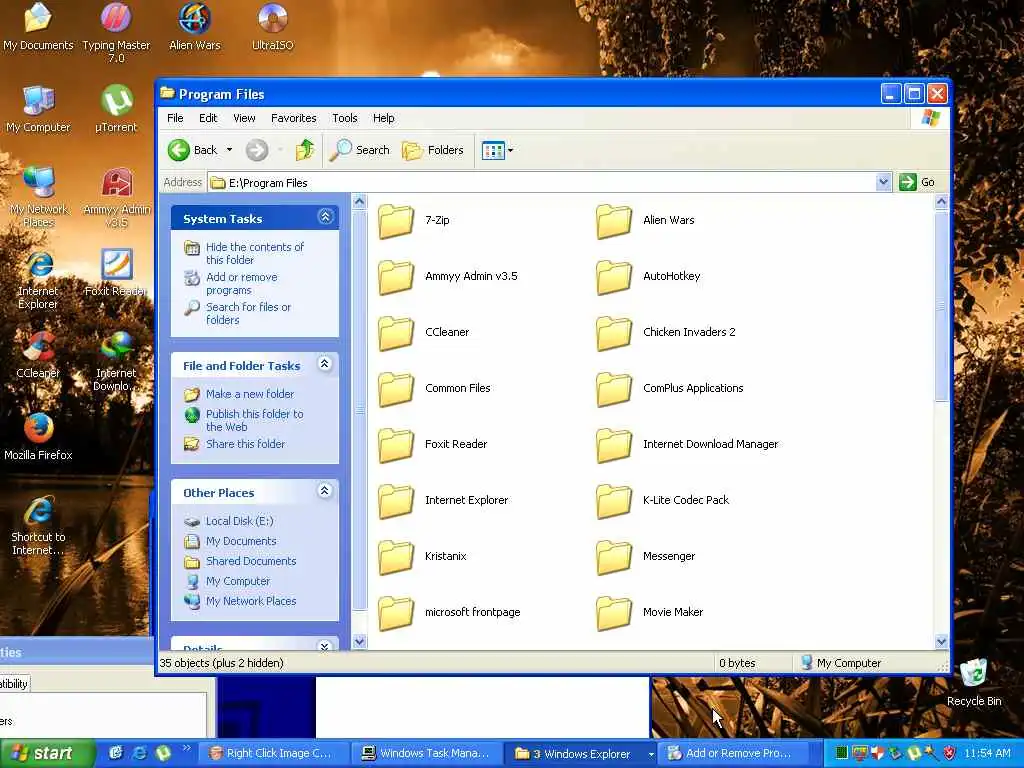
Task: Open the Windows Explorer taskbar group
Action: click(x=581, y=754)
